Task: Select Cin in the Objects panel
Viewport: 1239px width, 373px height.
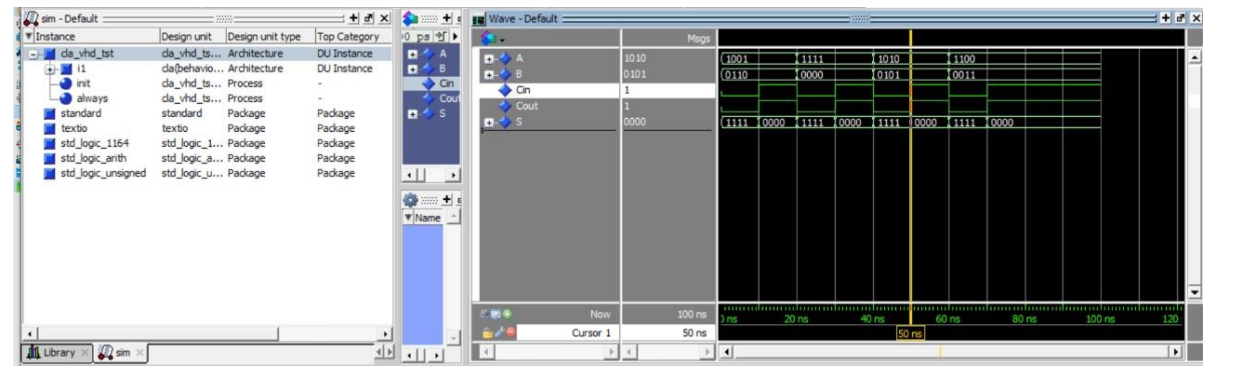Action: (x=448, y=84)
